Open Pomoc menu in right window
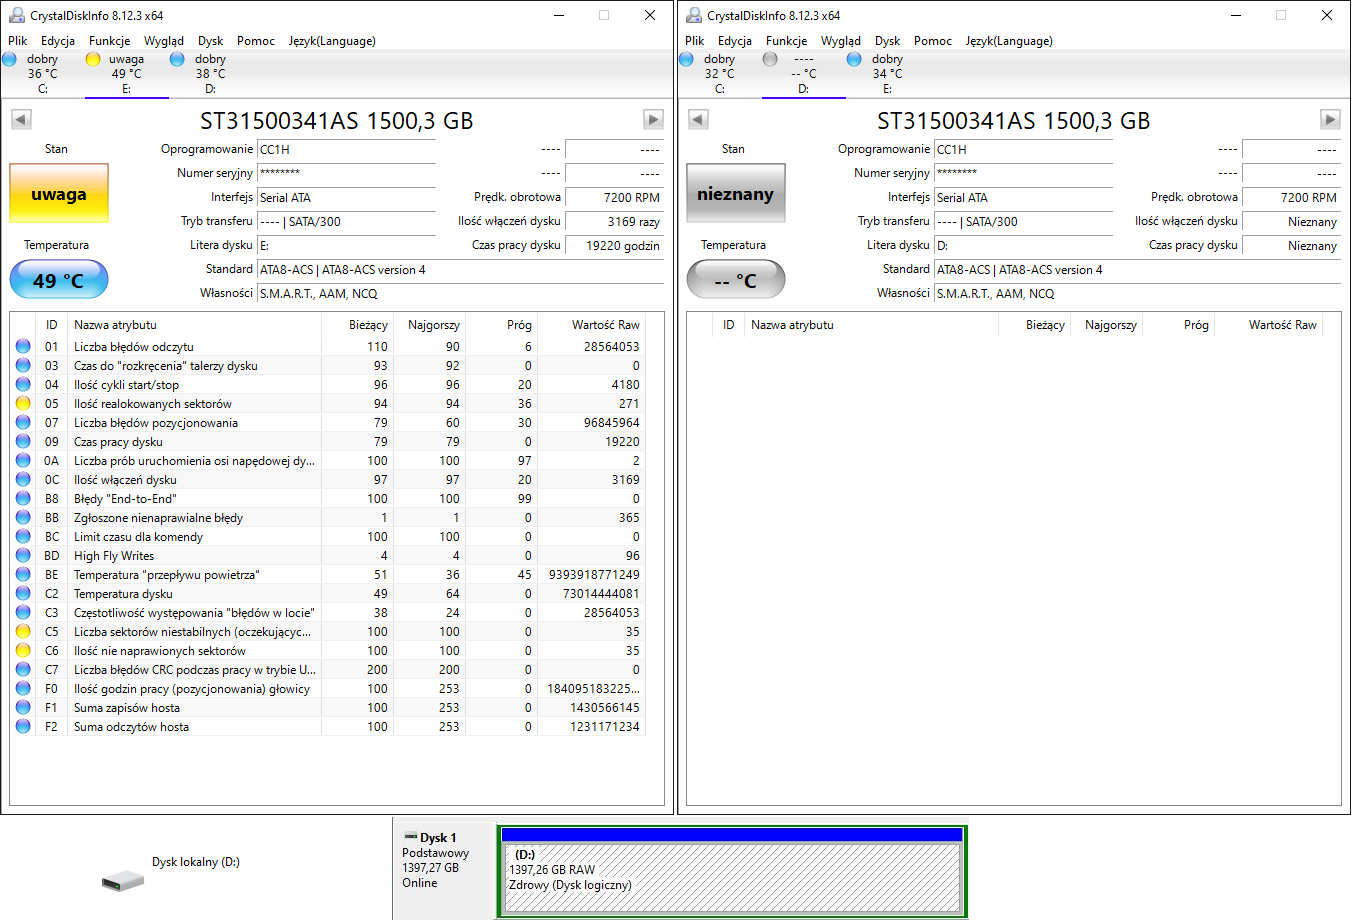Viewport: 1352px width, 924px height. point(933,41)
